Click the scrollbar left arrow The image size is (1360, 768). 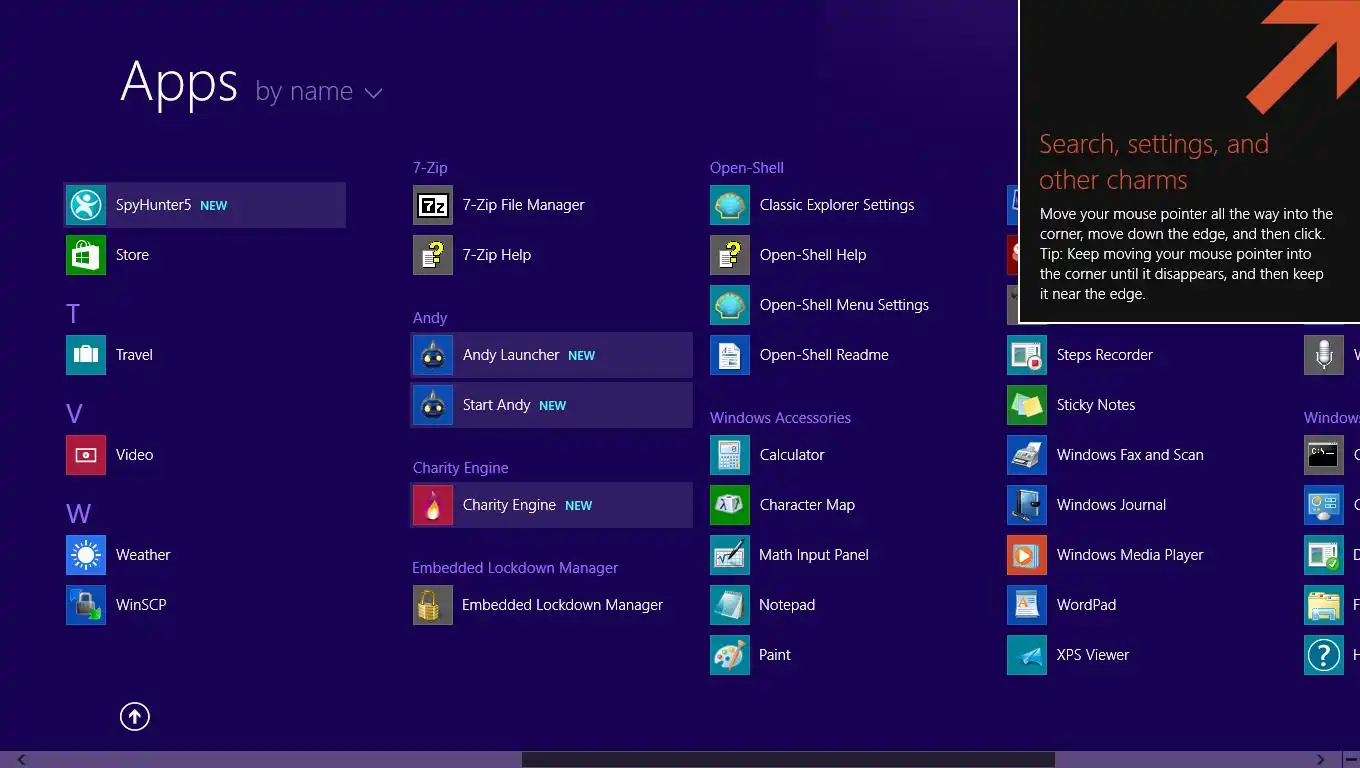tap(22, 760)
